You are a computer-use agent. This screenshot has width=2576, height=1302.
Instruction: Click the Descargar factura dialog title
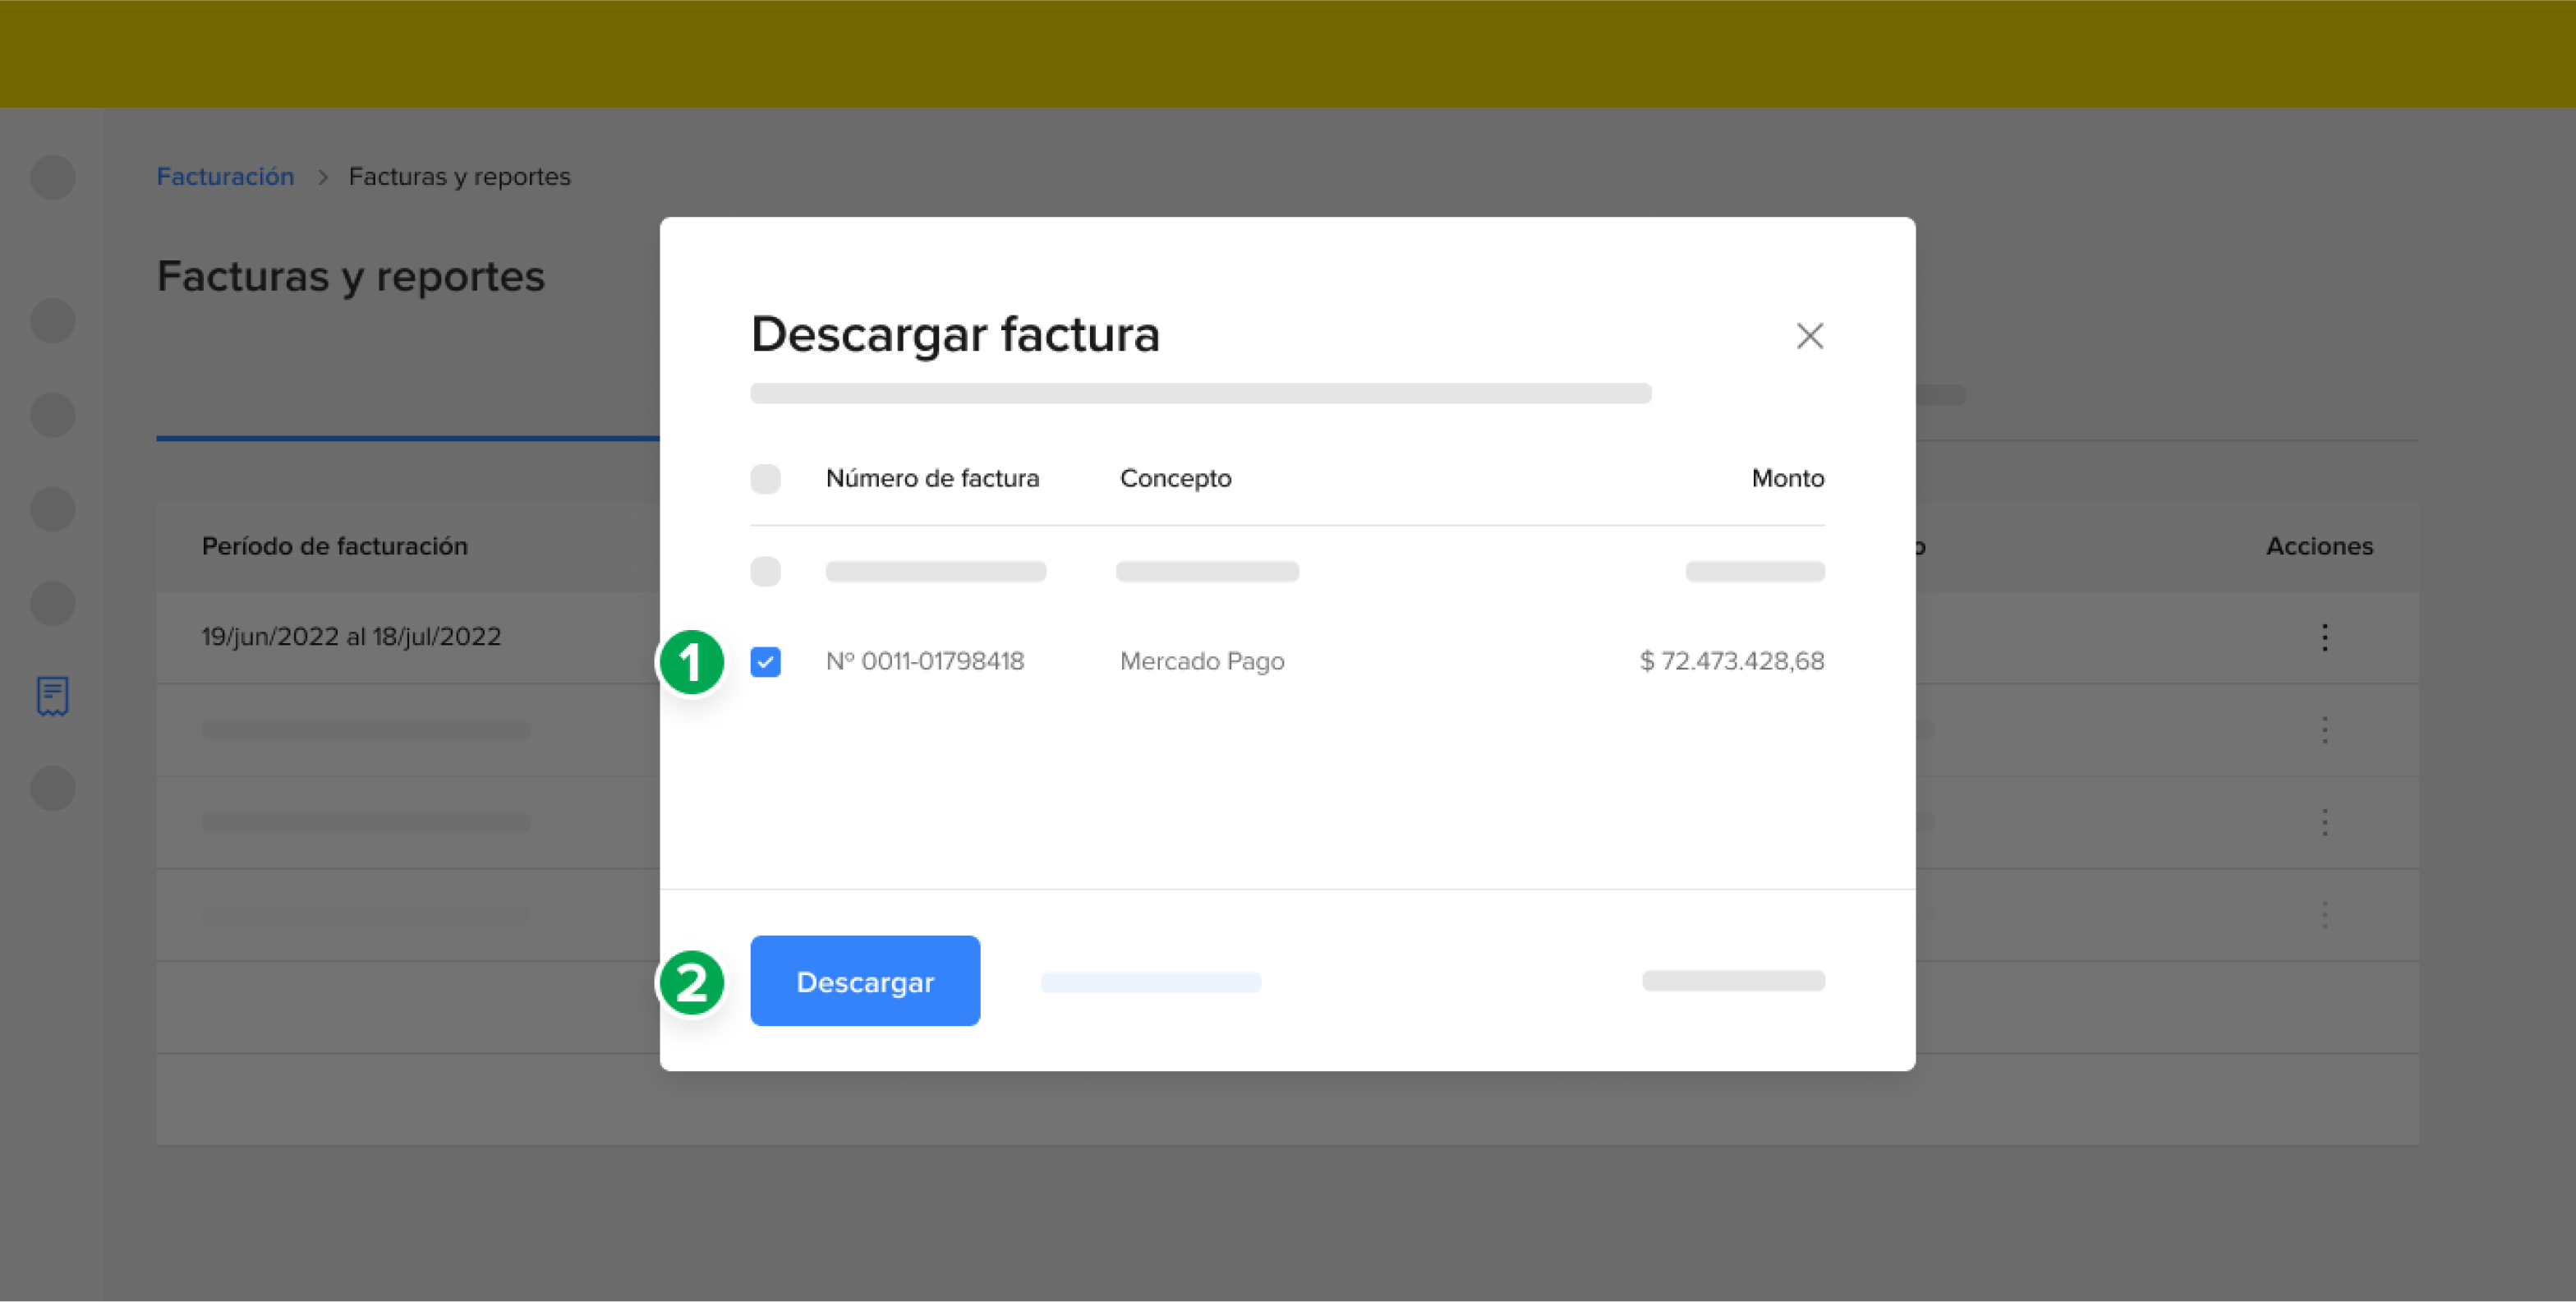[955, 335]
